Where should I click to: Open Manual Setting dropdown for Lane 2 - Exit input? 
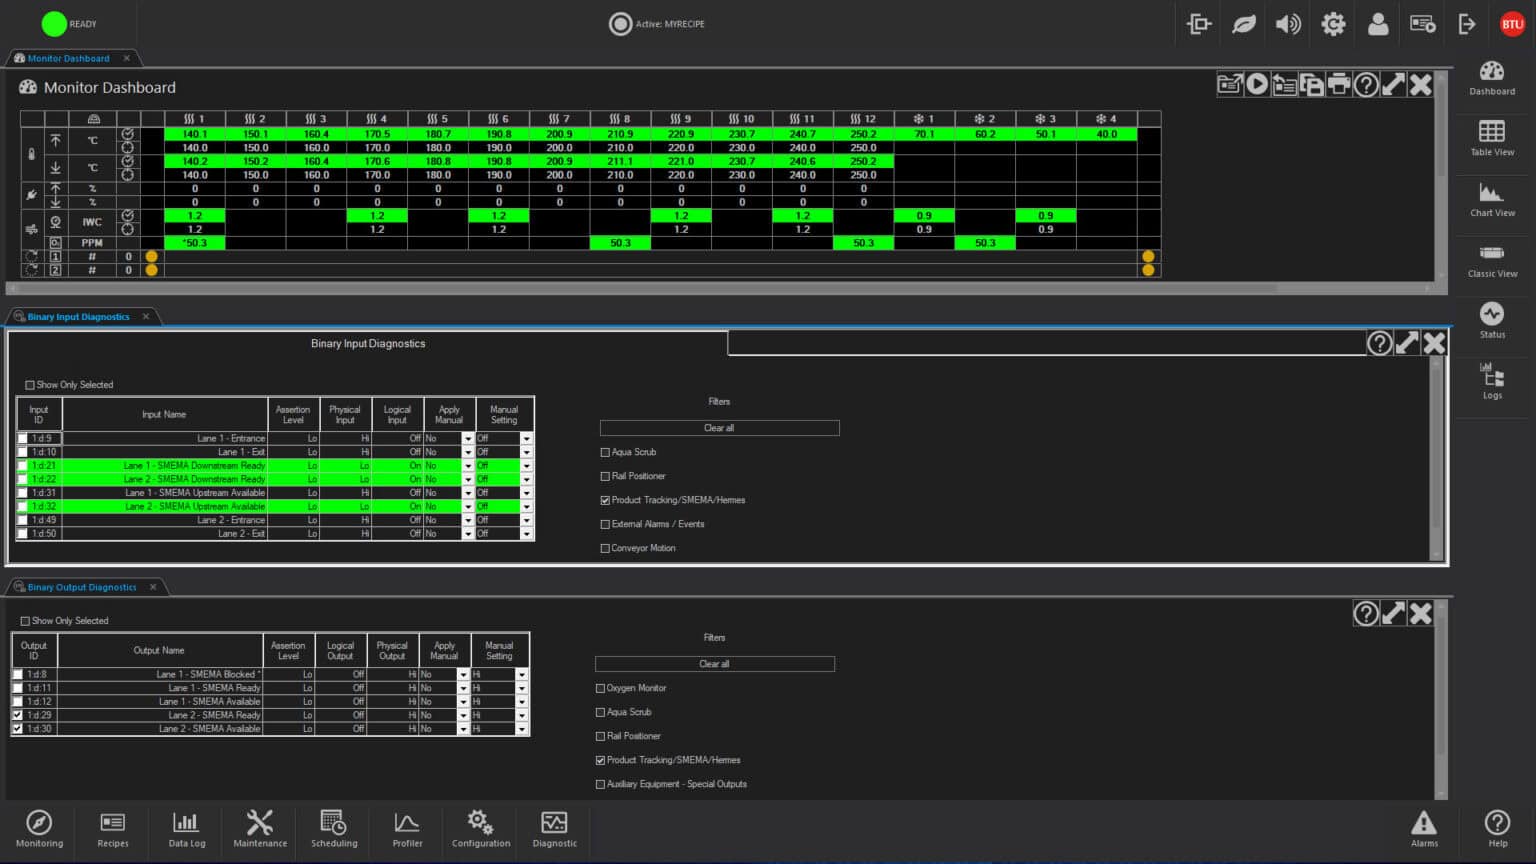[x=527, y=534]
